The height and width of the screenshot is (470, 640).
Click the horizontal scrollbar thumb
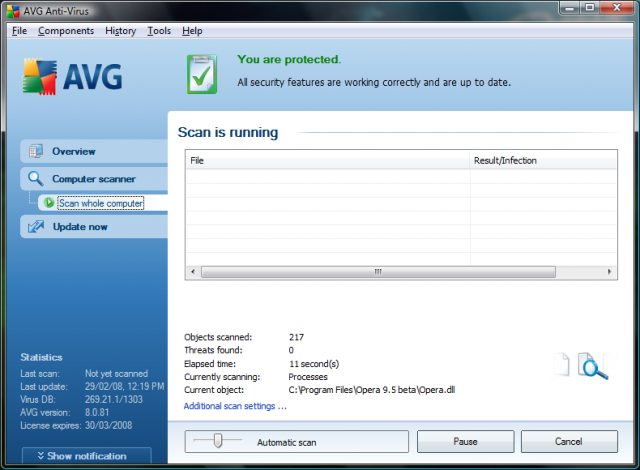tap(378, 272)
